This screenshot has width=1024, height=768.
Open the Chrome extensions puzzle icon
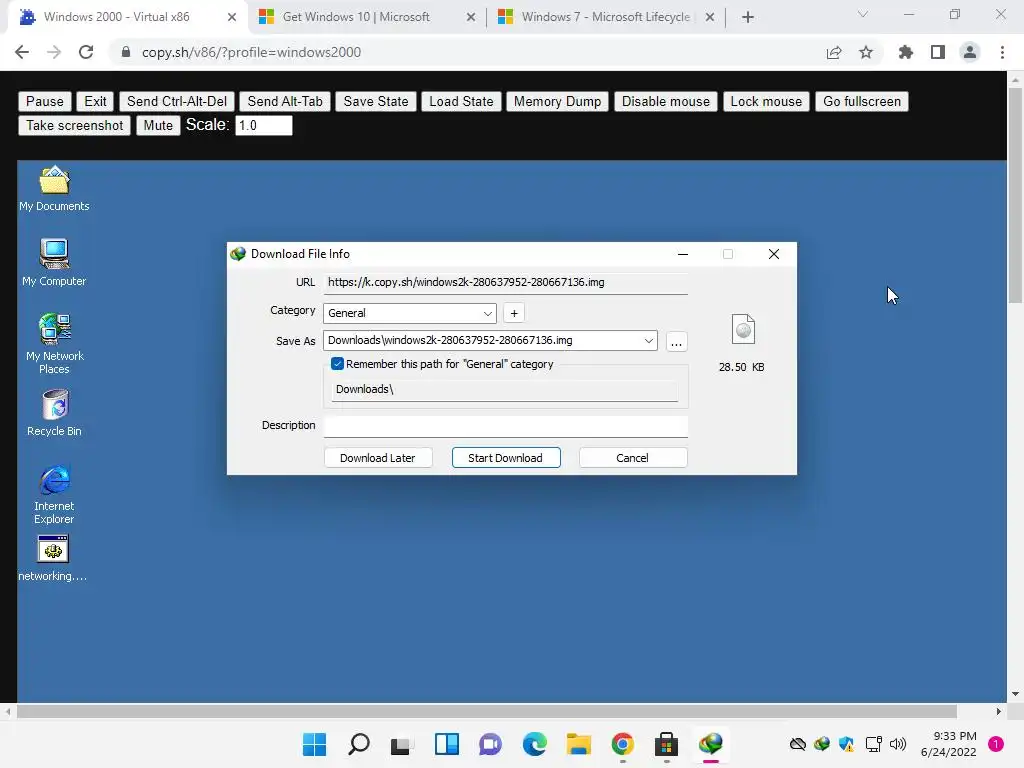tap(905, 52)
